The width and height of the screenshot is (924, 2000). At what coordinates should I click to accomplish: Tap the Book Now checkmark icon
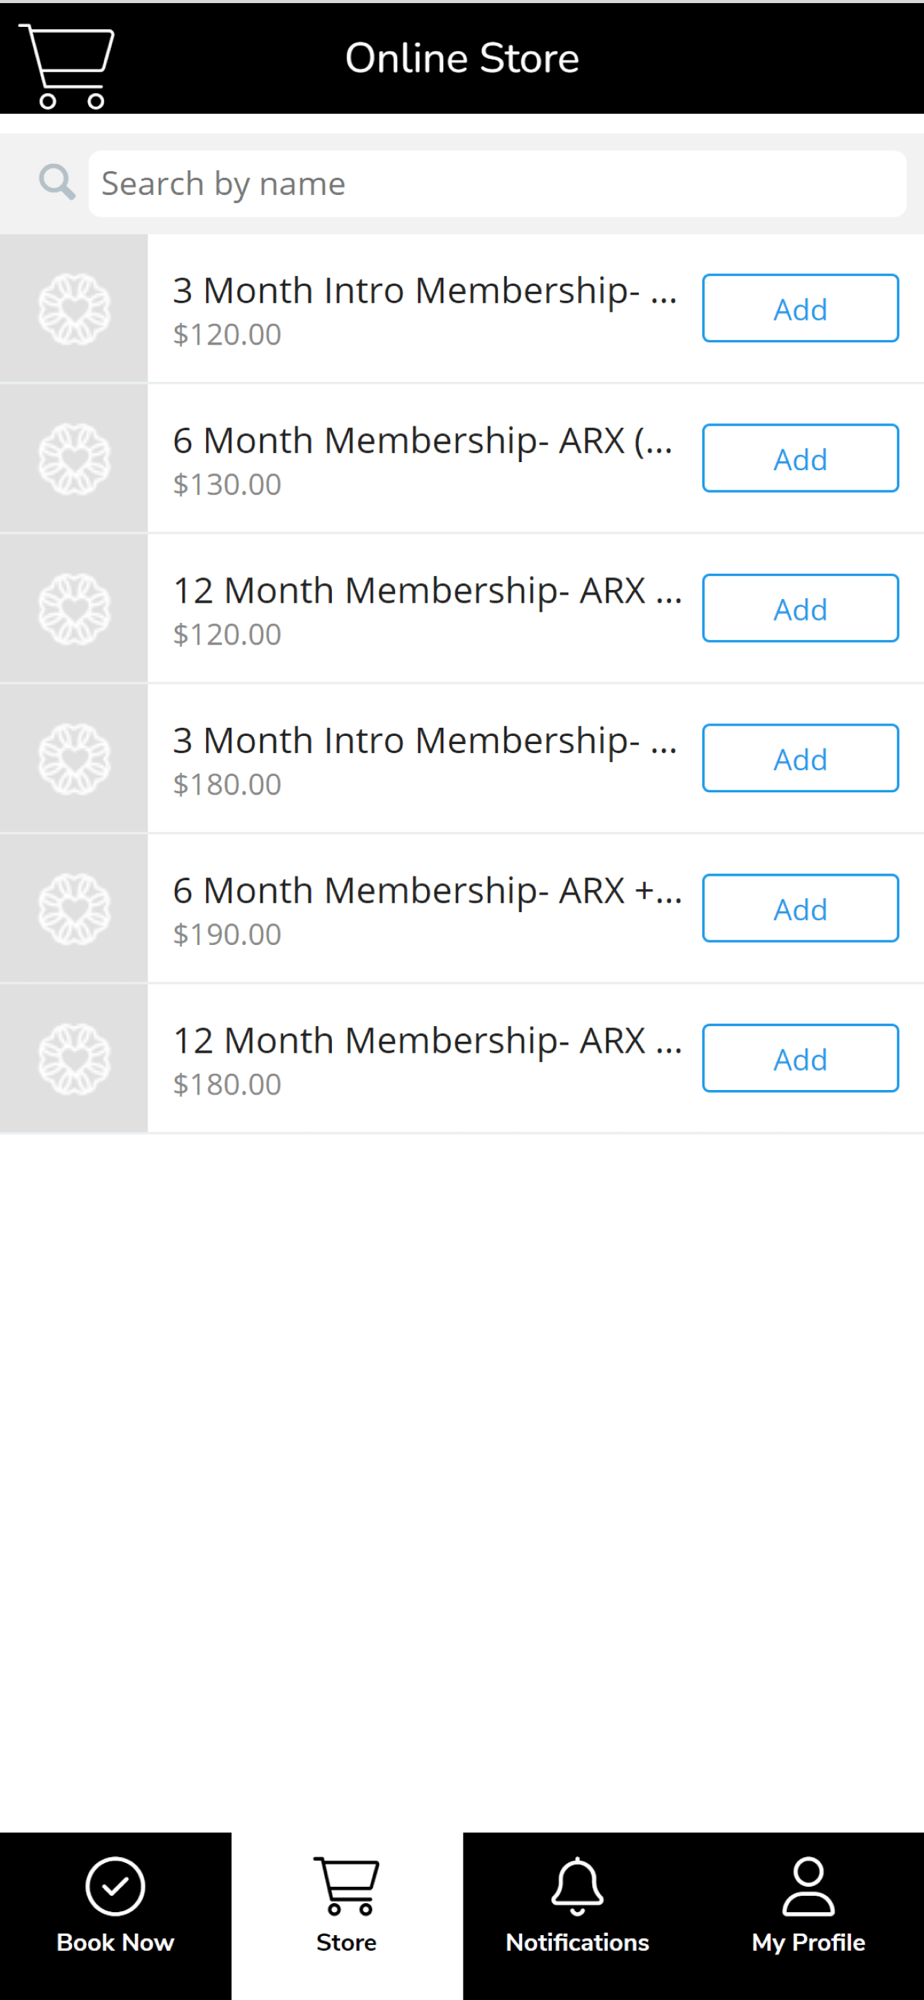click(x=115, y=1886)
